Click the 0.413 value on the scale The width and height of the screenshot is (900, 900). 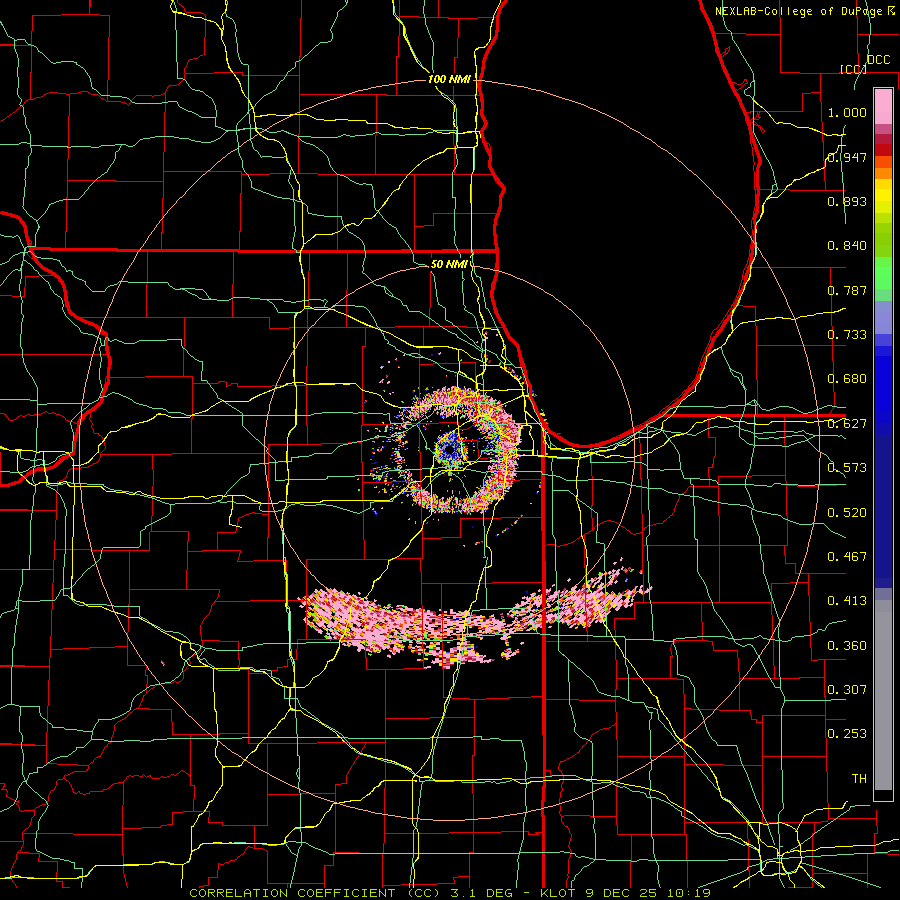[847, 601]
